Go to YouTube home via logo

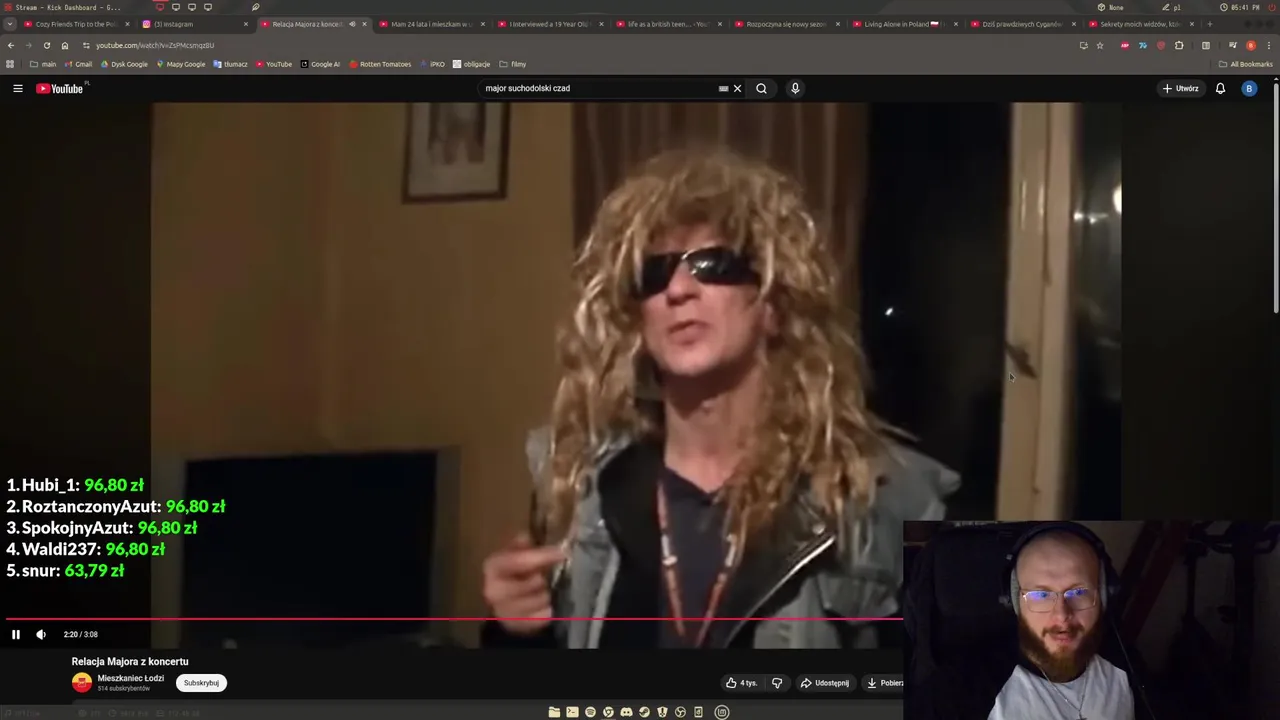(62, 88)
